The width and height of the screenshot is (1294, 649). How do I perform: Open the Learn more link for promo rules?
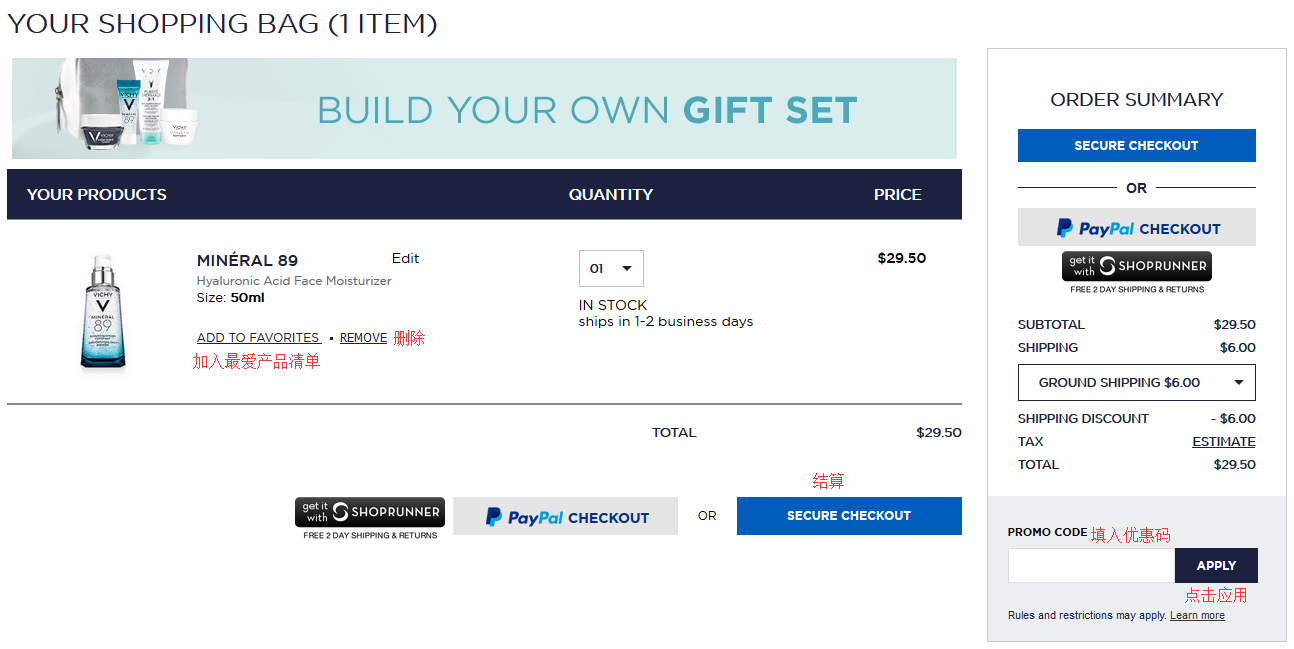click(1197, 616)
